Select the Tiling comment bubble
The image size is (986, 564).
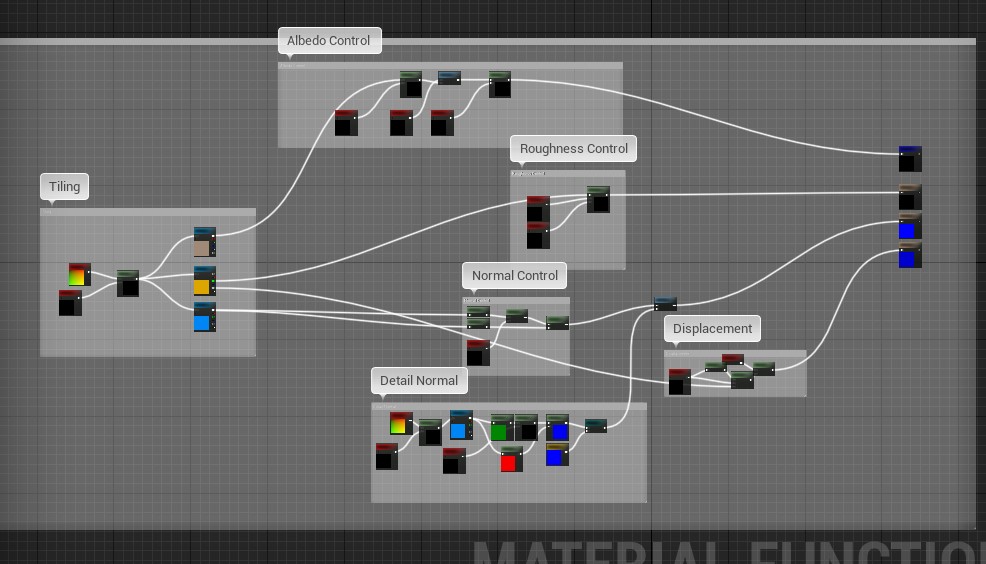click(x=64, y=187)
